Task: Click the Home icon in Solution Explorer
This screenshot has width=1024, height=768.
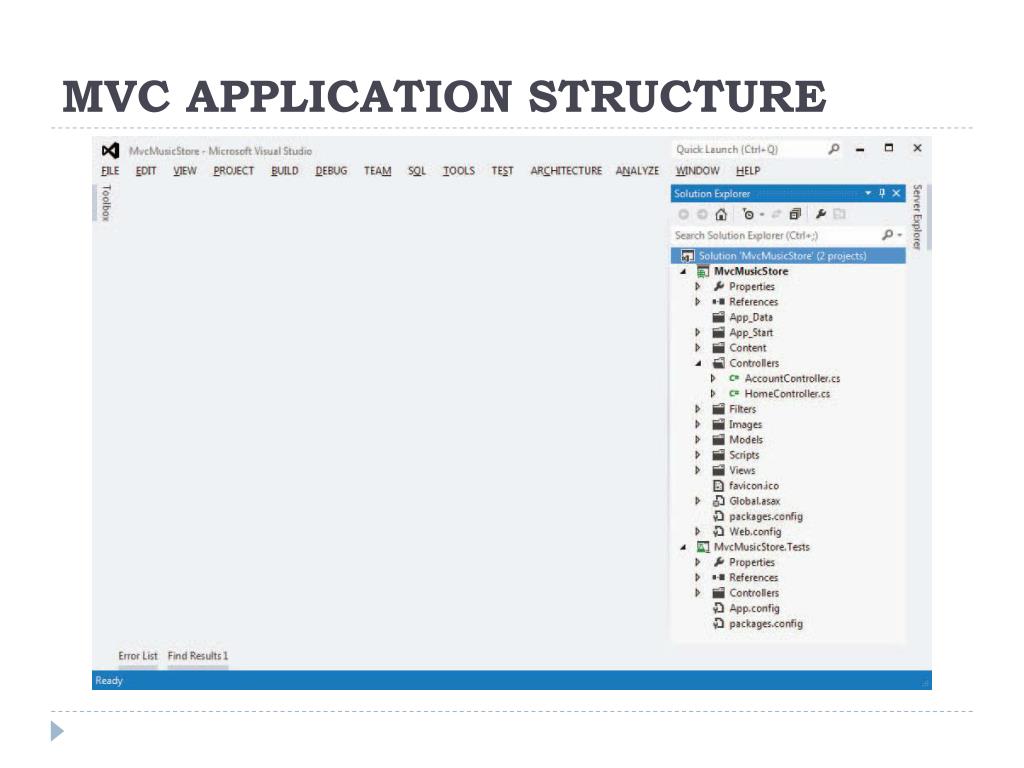Action: 721,214
